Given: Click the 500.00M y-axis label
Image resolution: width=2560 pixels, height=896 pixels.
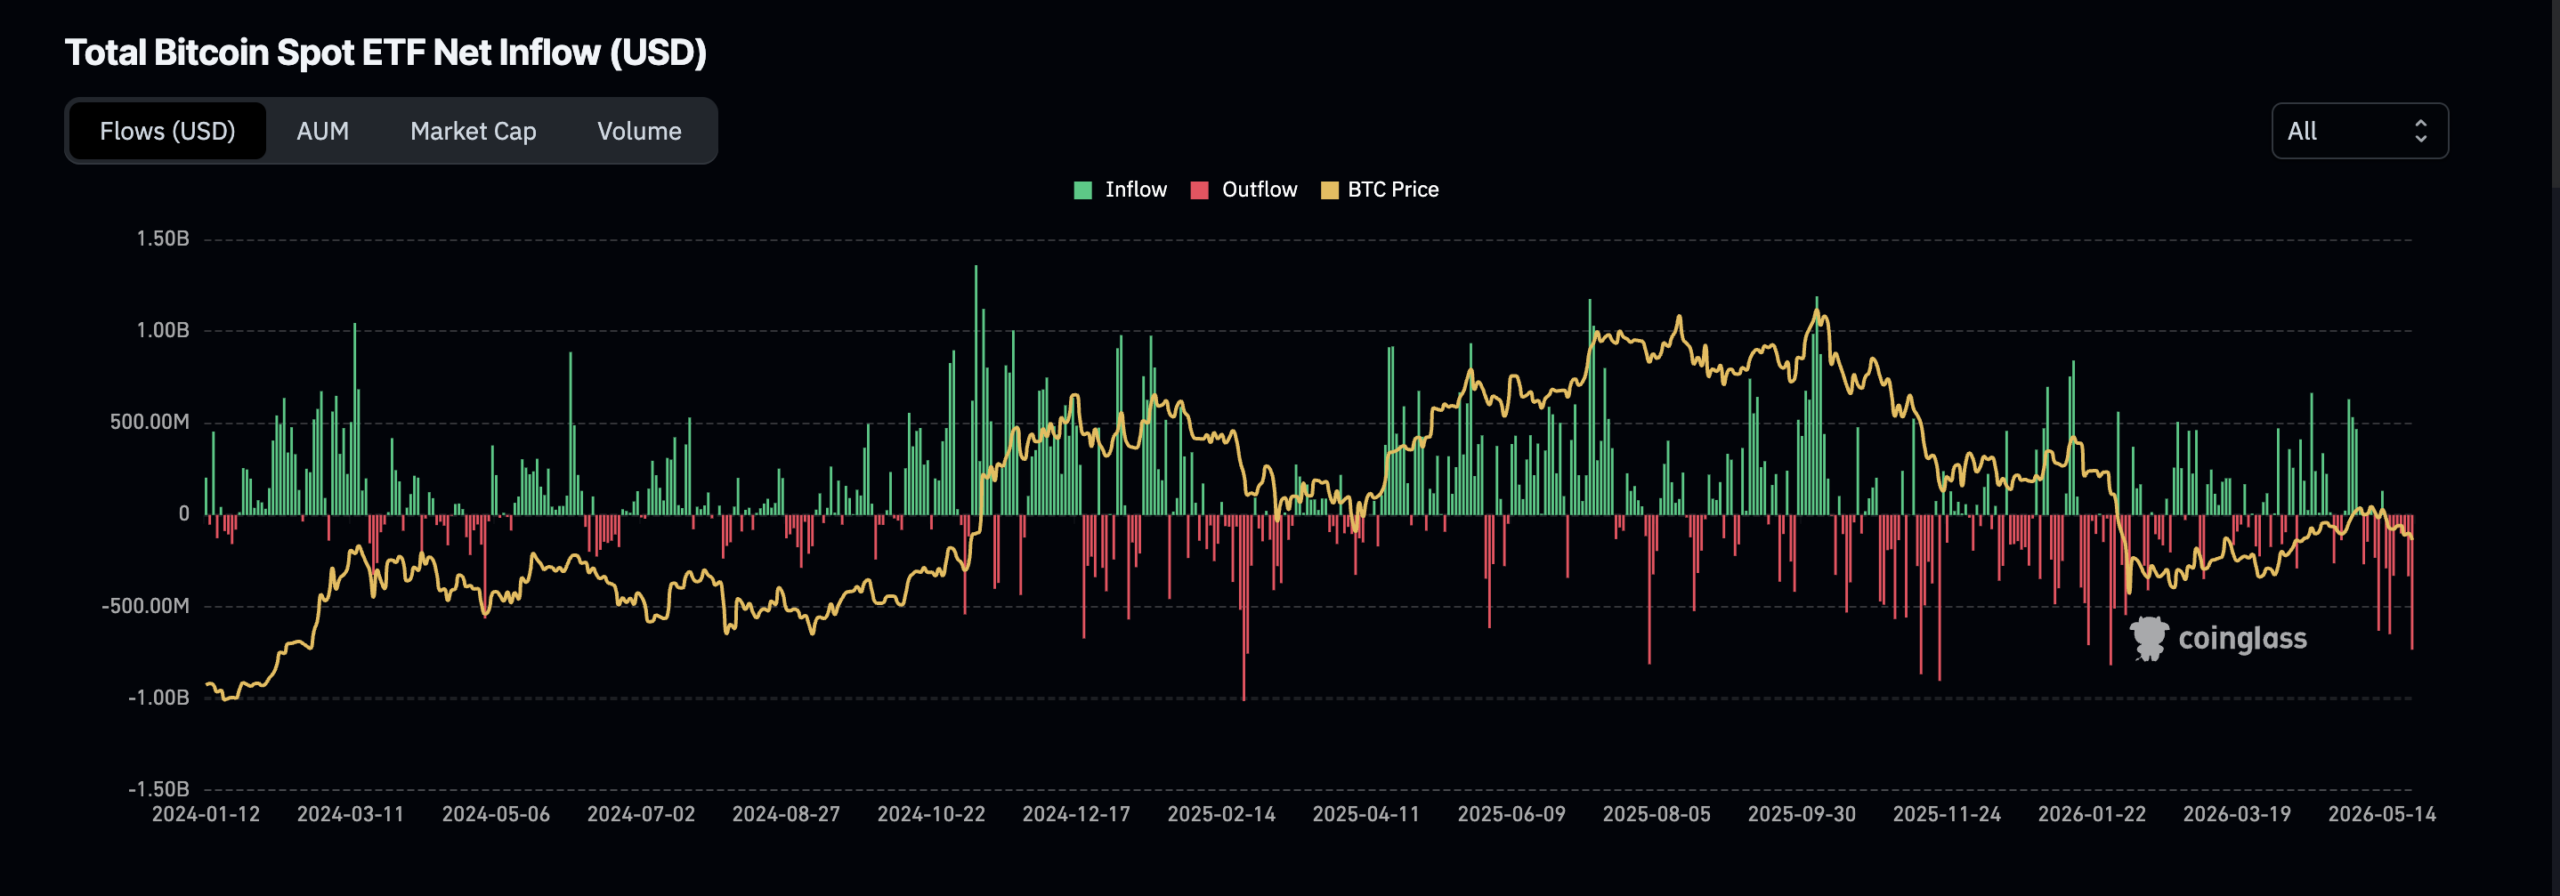Looking at the screenshot, I should (150, 422).
